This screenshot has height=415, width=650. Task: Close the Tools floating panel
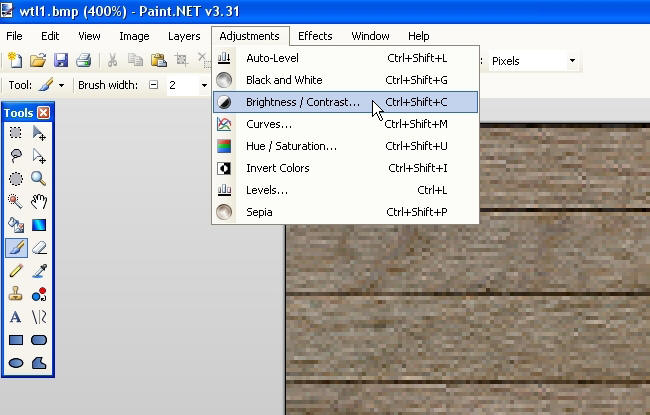[x=44, y=112]
